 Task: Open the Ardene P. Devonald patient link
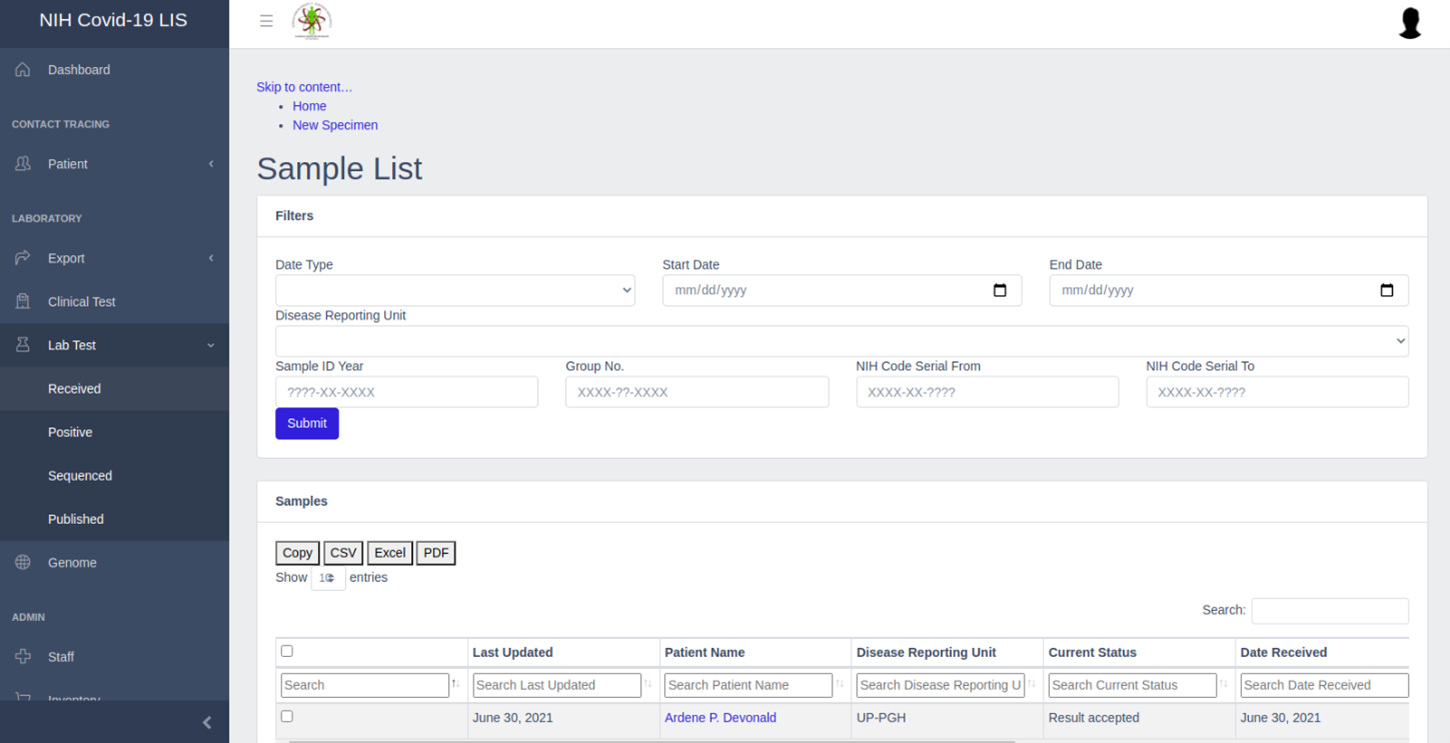(720, 718)
